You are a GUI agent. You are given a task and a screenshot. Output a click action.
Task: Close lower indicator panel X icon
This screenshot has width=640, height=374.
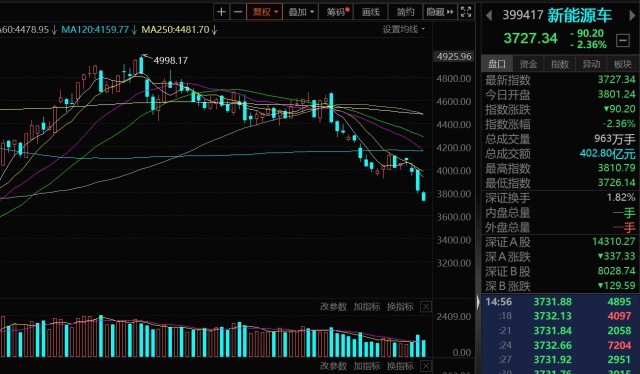(426, 365)
